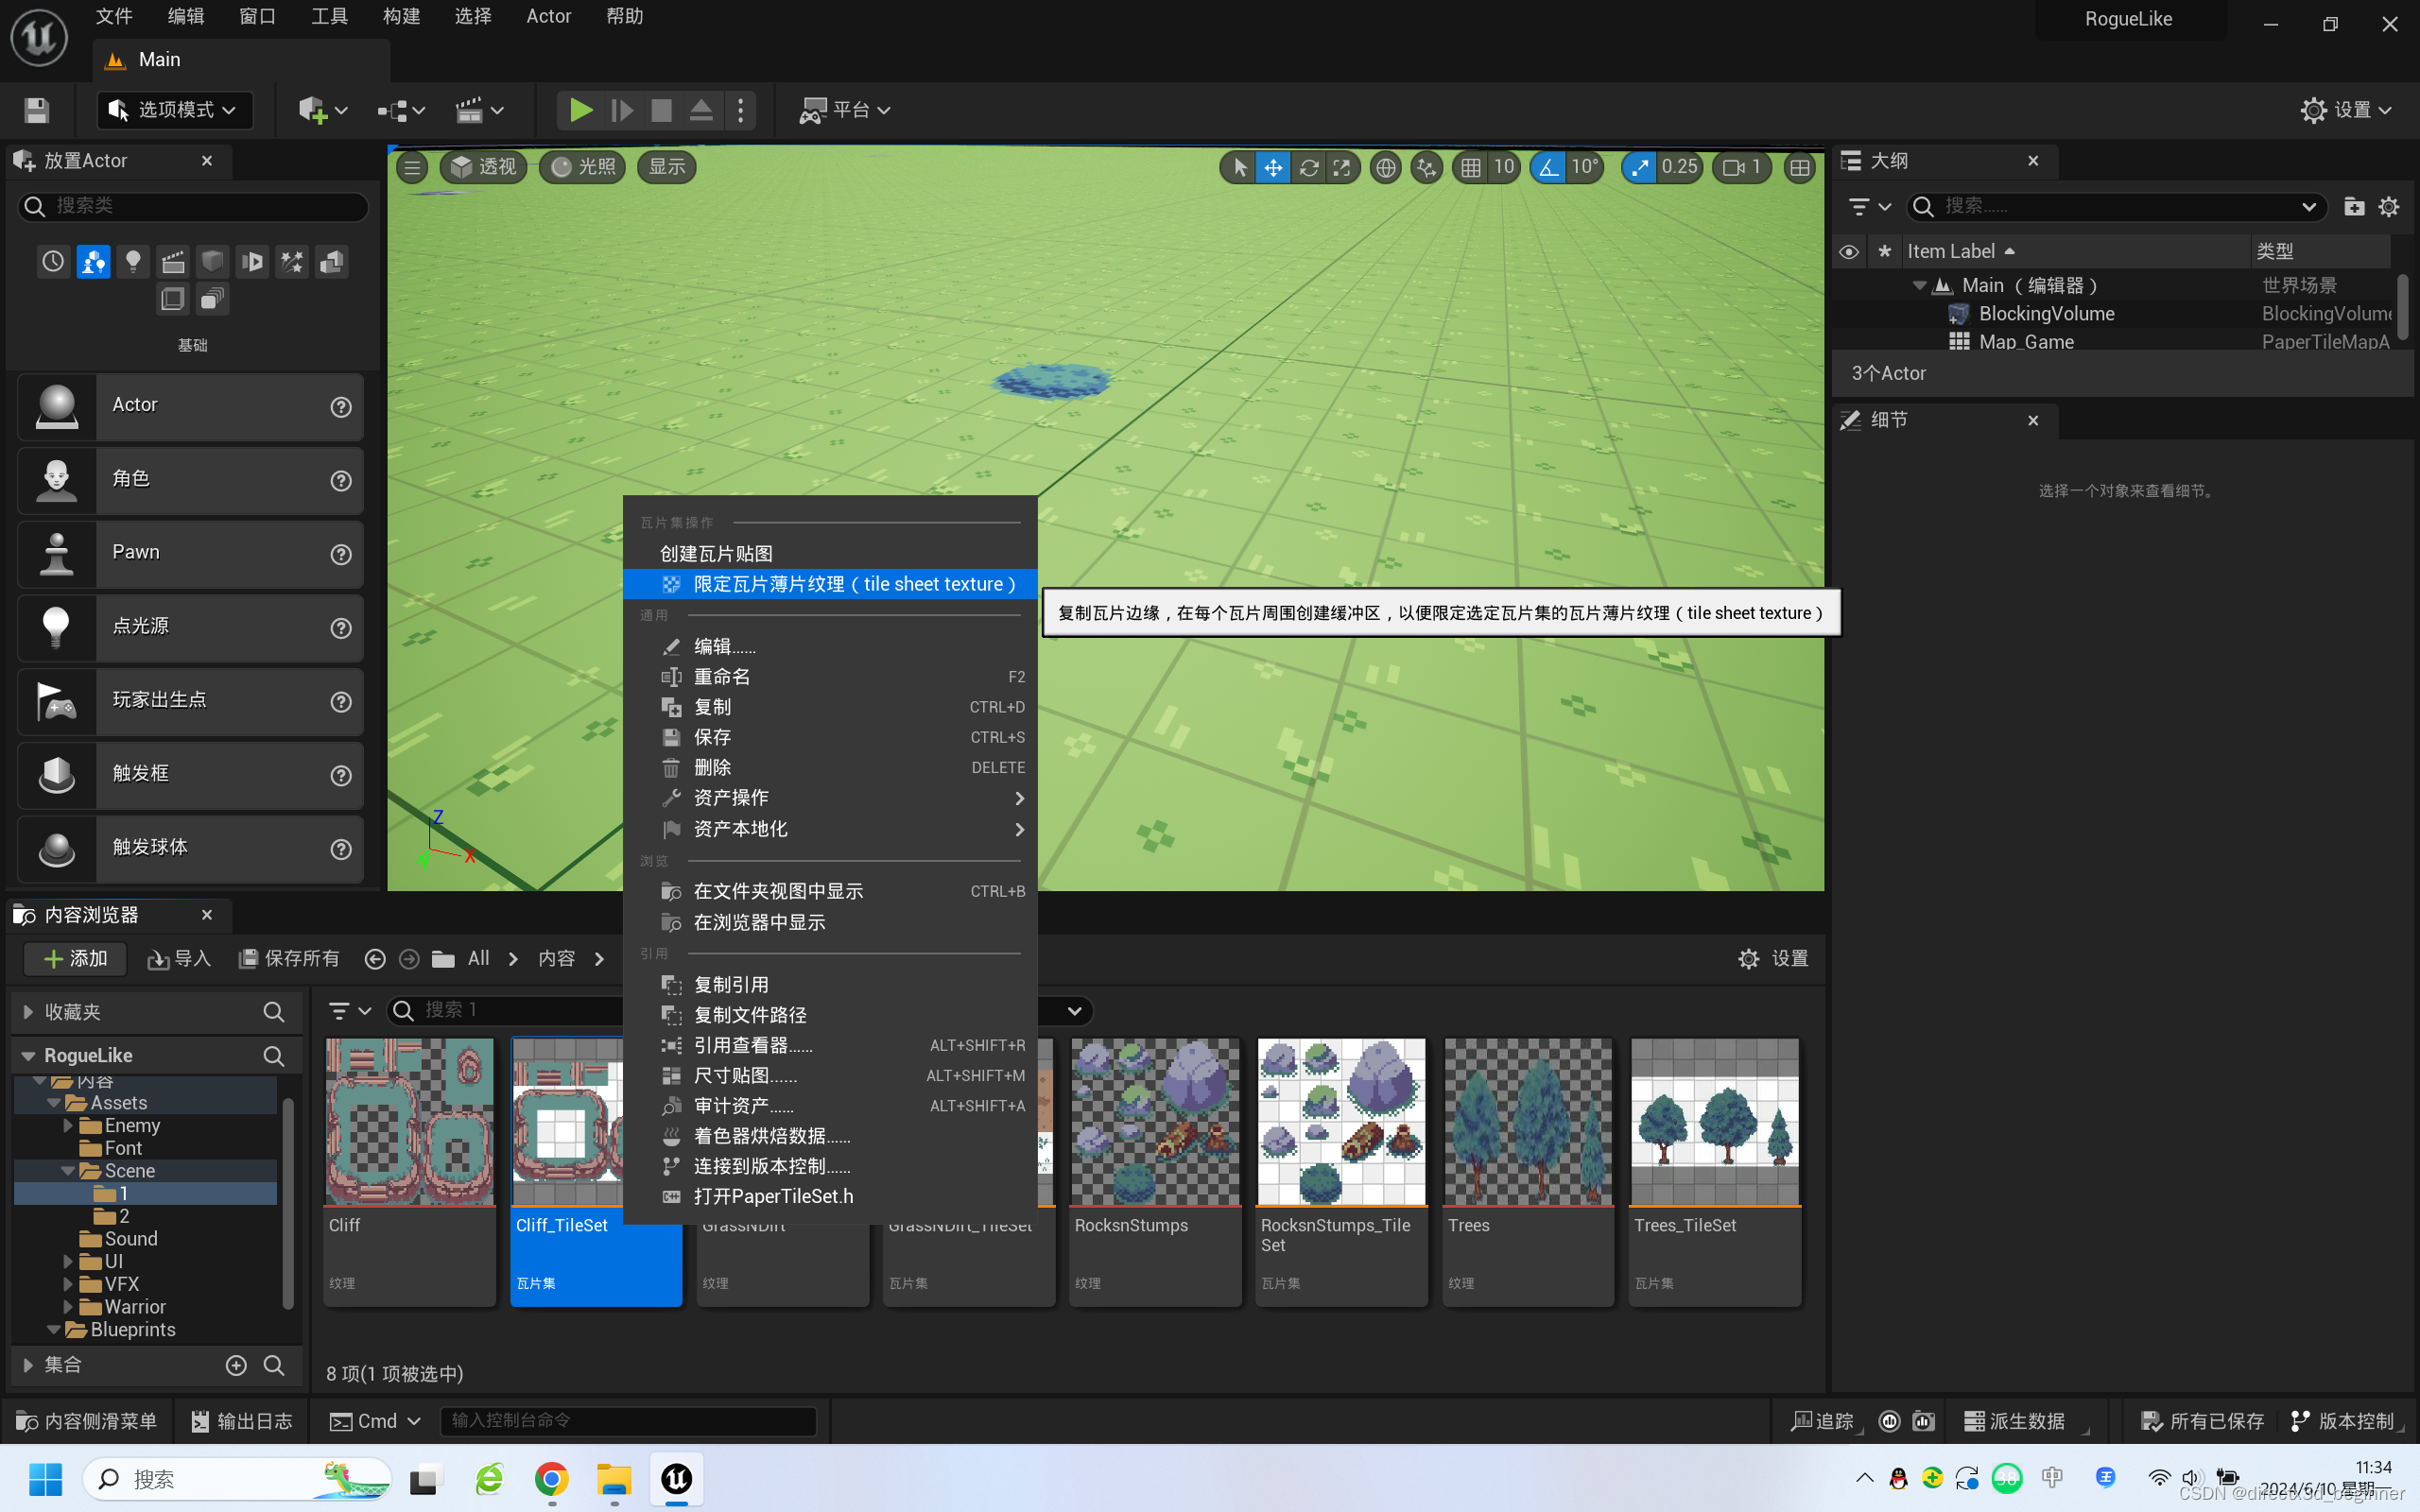Click 导入 to import new assets
Screen dimensions: 2420x1512
pyautogui.click(x=178, y=958)
